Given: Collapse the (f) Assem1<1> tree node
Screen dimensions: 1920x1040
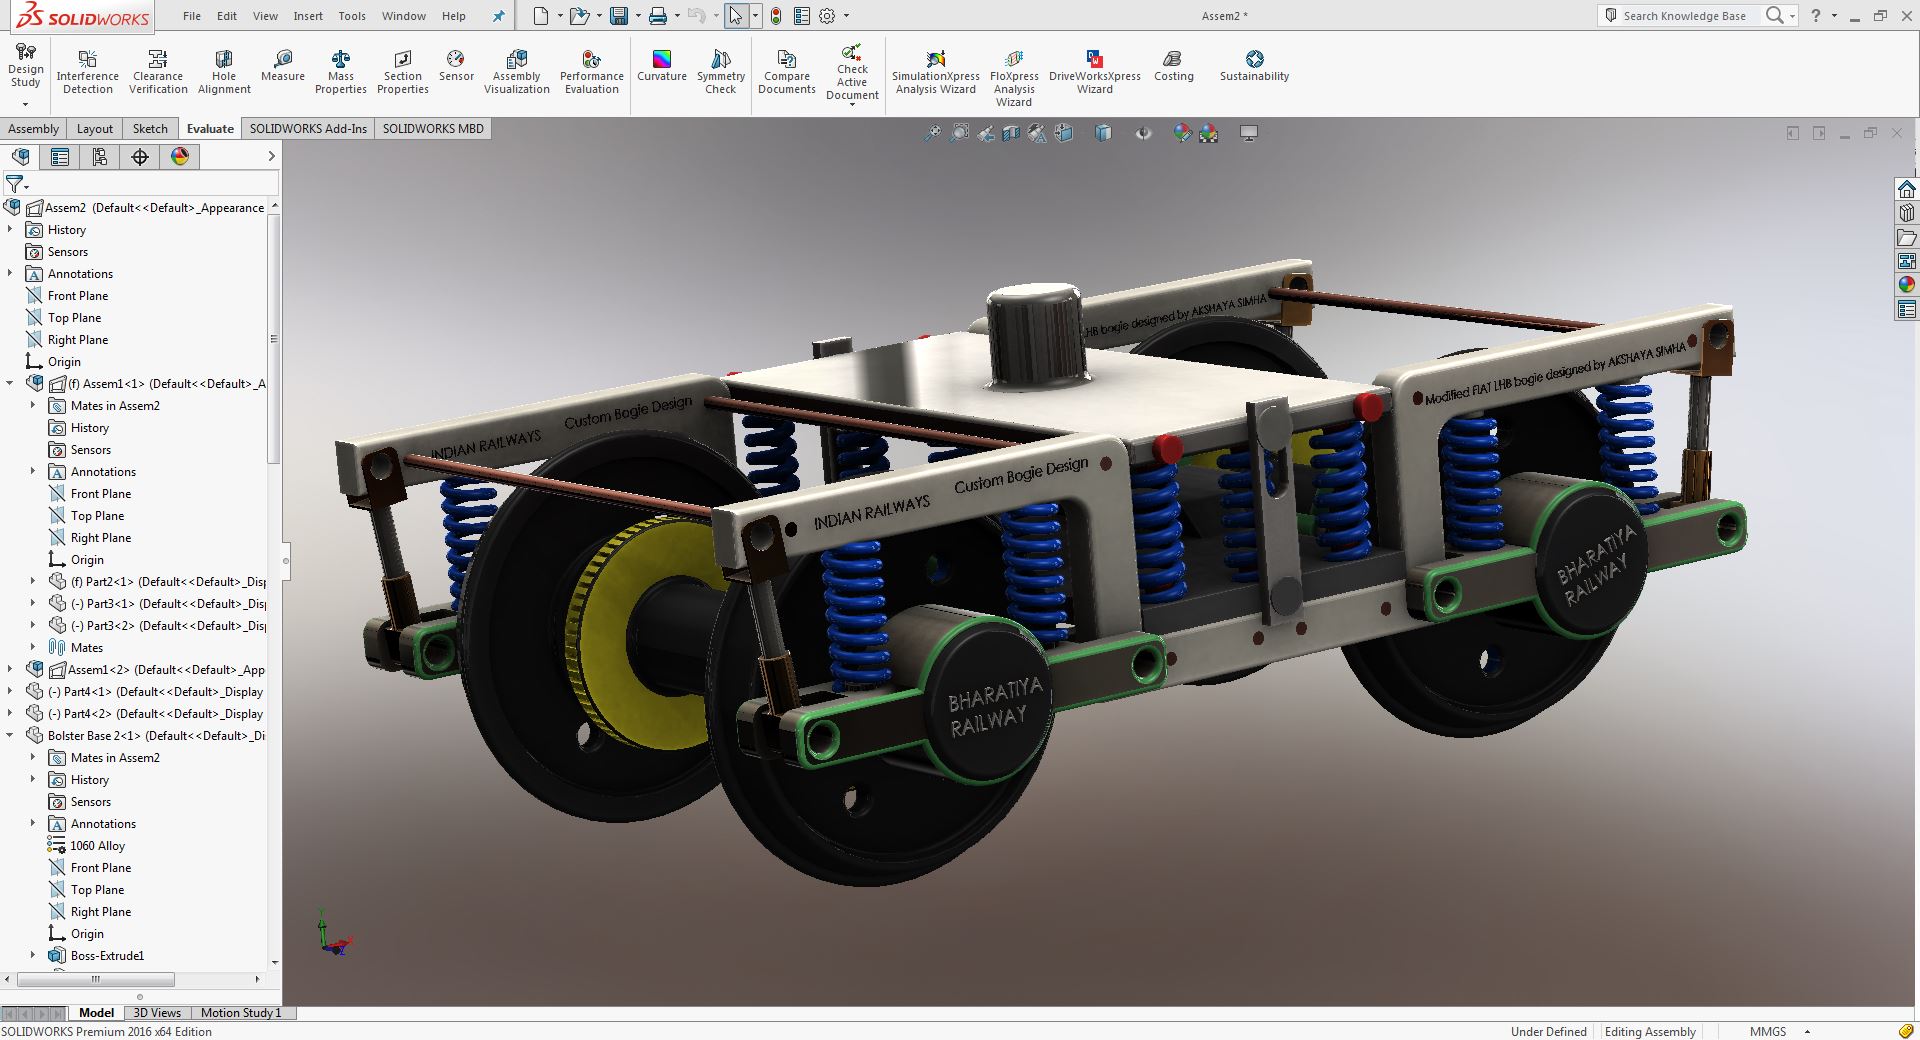Looking at the screenshot, I should point(10,384).
